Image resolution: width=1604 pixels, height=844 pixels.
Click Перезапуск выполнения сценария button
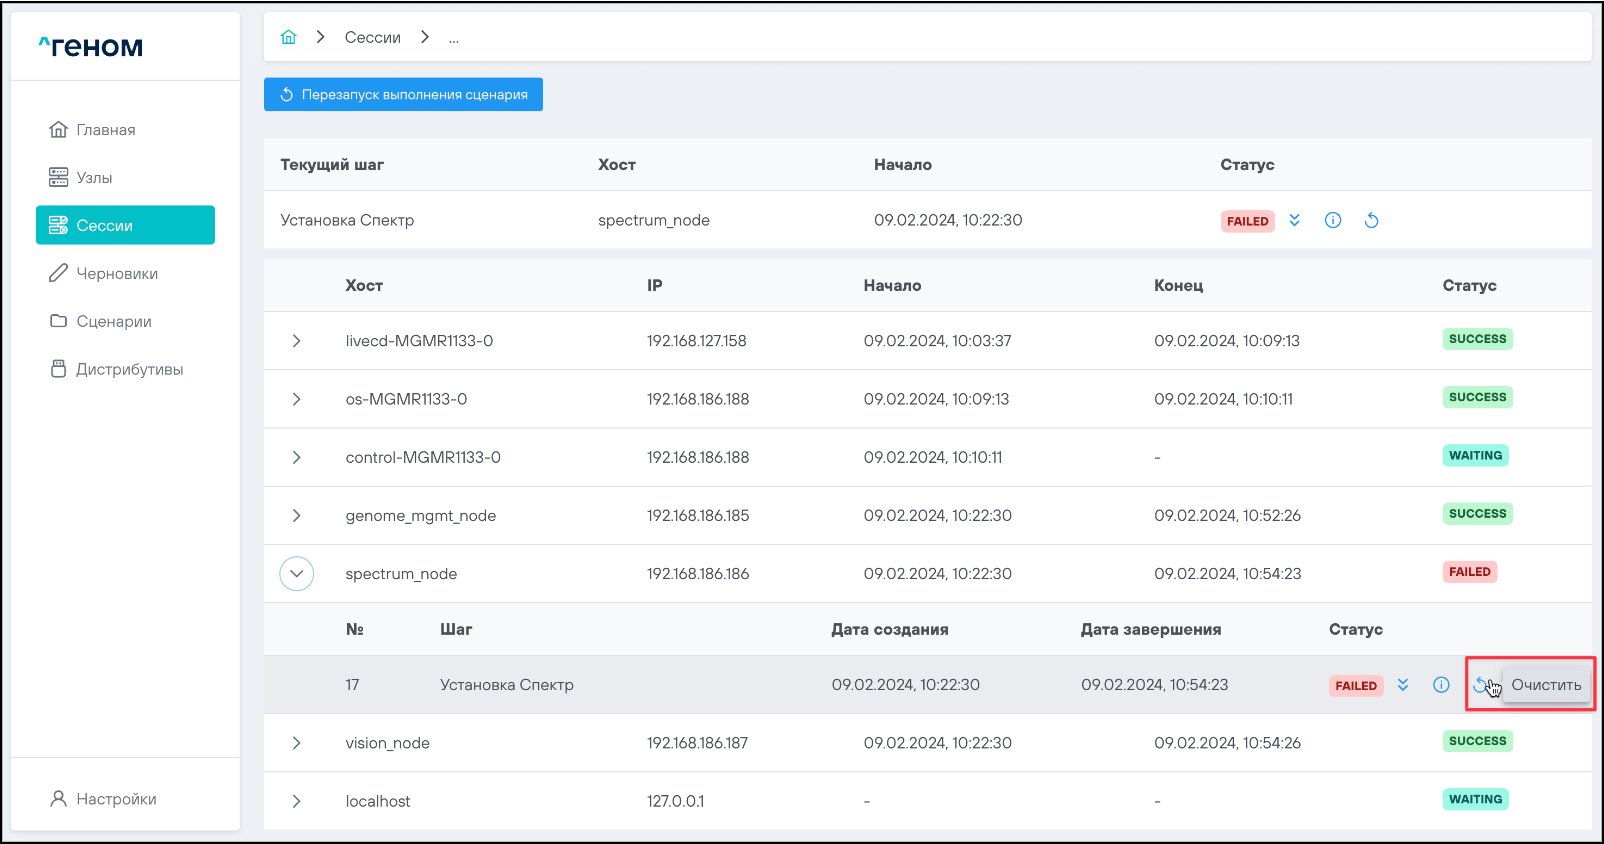click(x=403, y=95)
